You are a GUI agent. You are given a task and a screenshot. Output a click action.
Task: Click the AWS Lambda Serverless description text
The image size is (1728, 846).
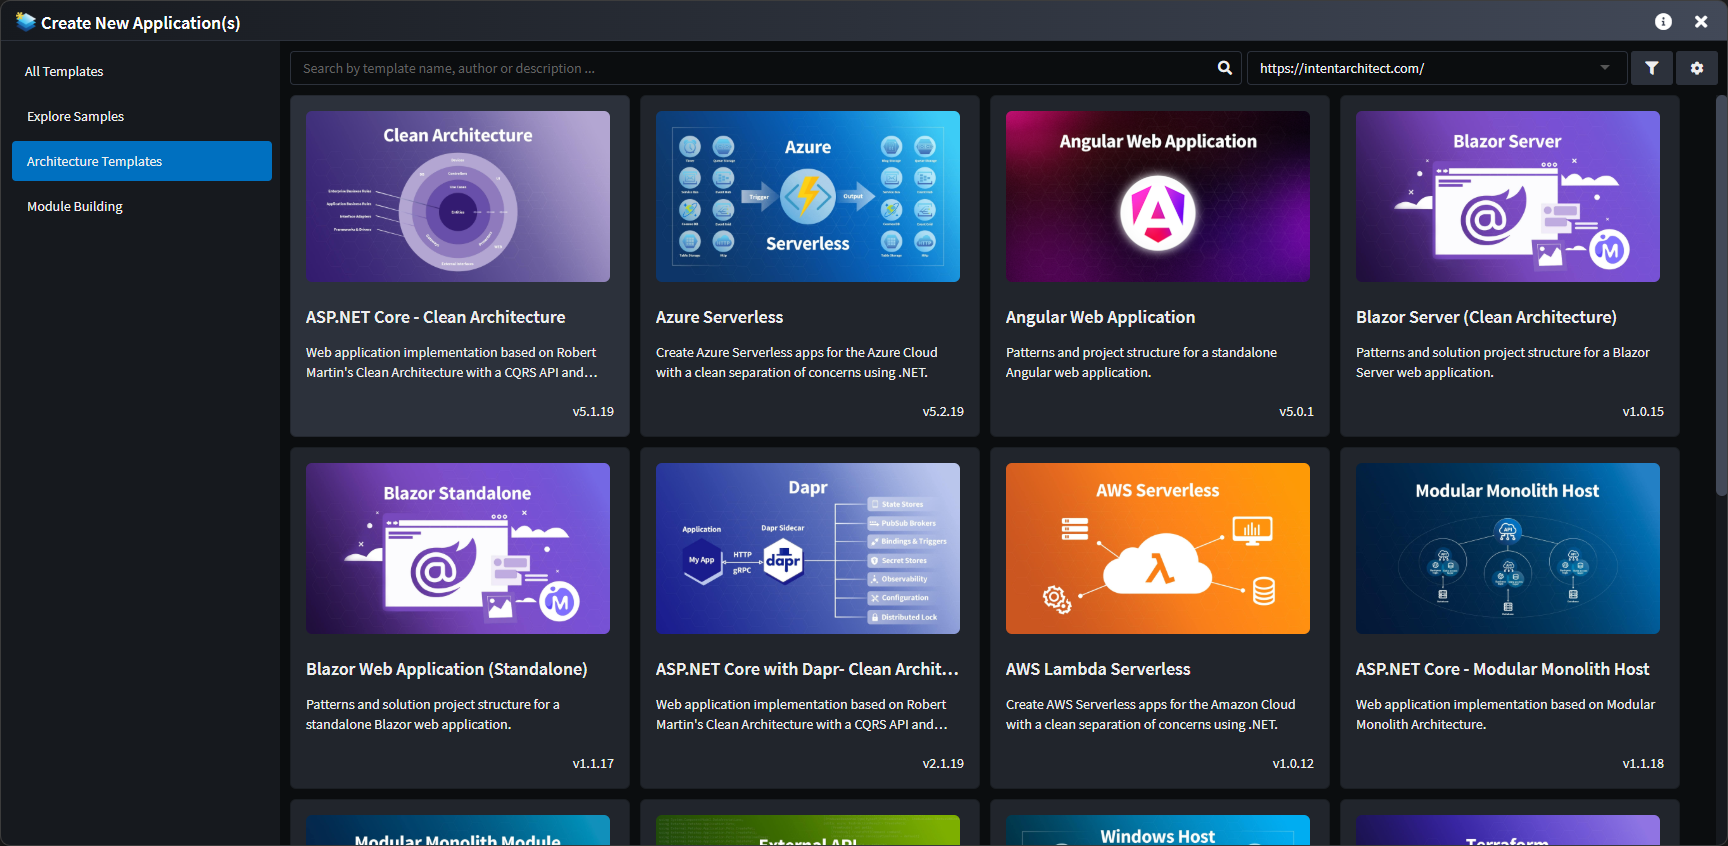tap(1150, 714)
